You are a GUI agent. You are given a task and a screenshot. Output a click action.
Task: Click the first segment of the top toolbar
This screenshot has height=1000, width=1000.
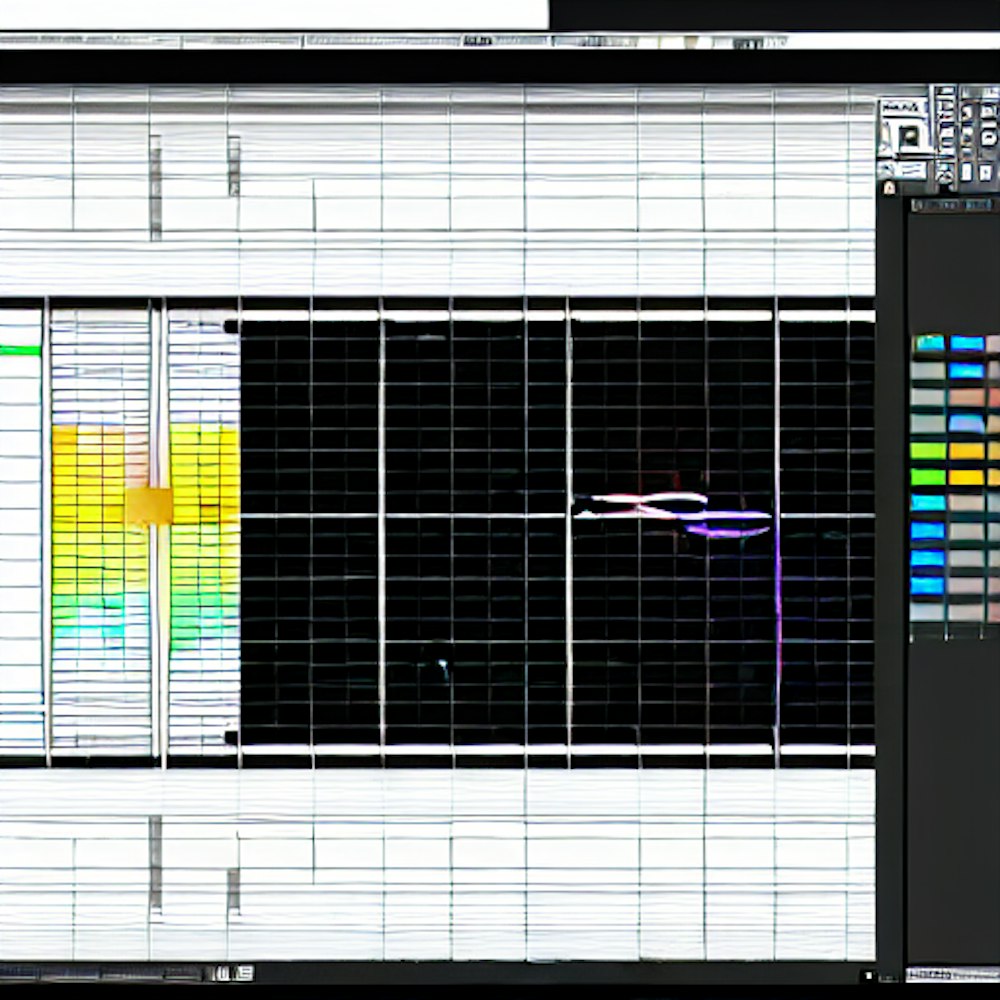coord(90,41)
